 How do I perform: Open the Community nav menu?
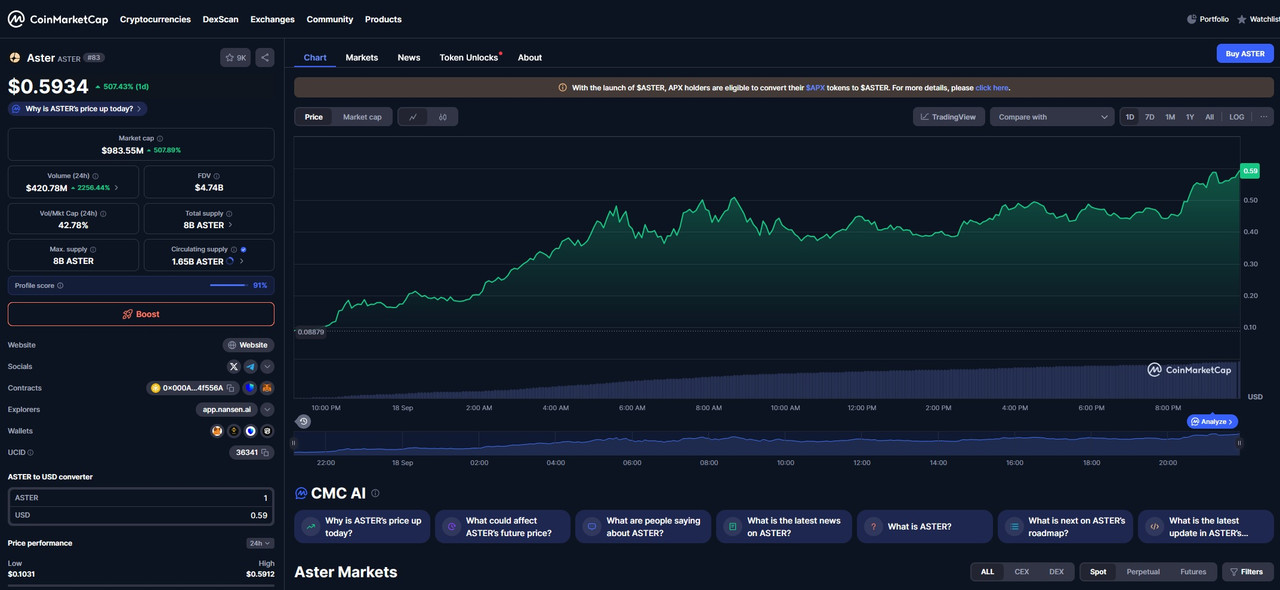point(329,19)
